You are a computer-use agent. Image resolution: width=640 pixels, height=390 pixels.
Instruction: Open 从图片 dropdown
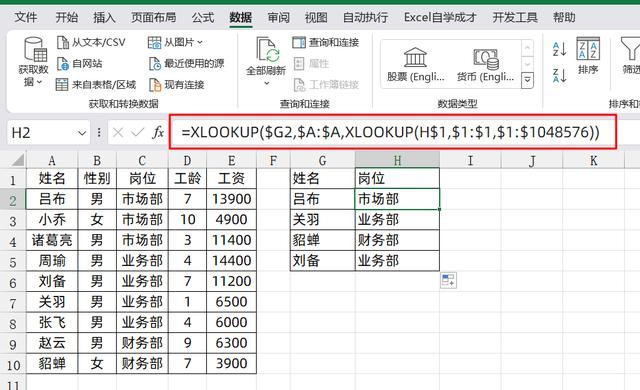[175, 42]
